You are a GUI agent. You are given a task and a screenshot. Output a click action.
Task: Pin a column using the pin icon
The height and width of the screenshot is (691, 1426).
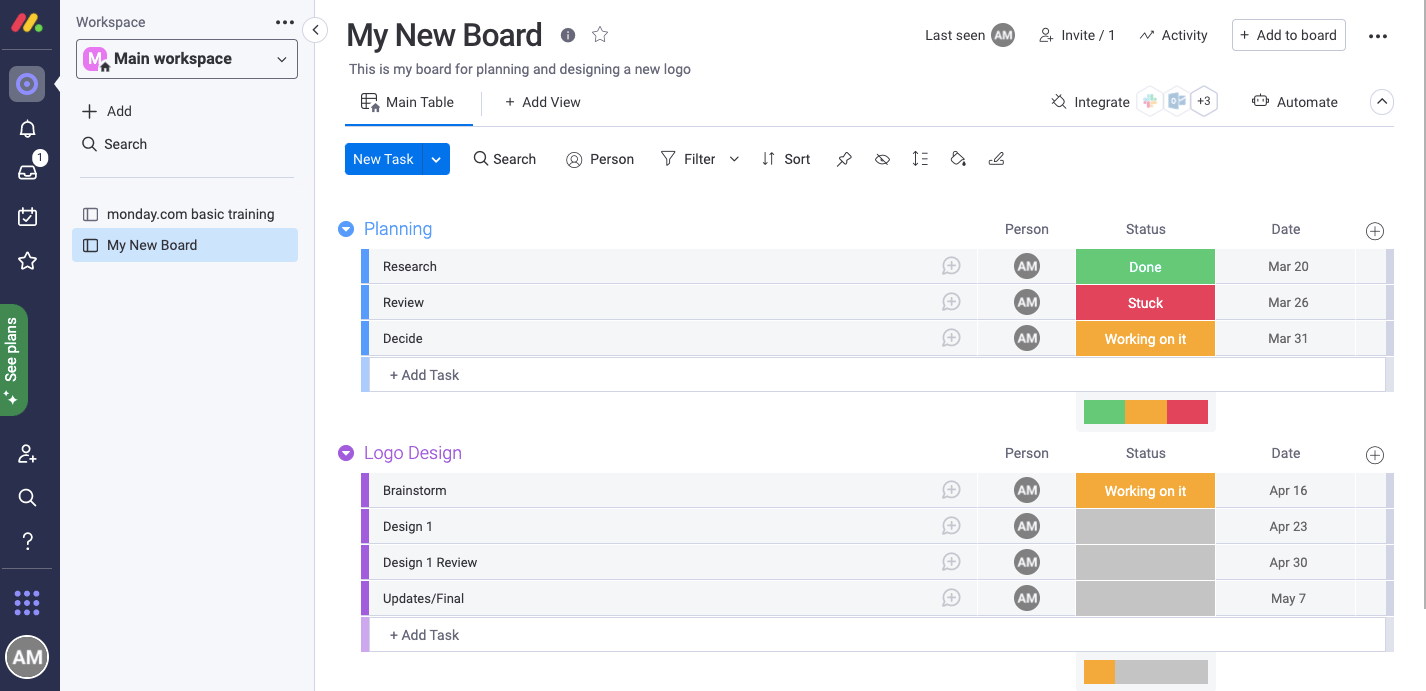(844, 159)
